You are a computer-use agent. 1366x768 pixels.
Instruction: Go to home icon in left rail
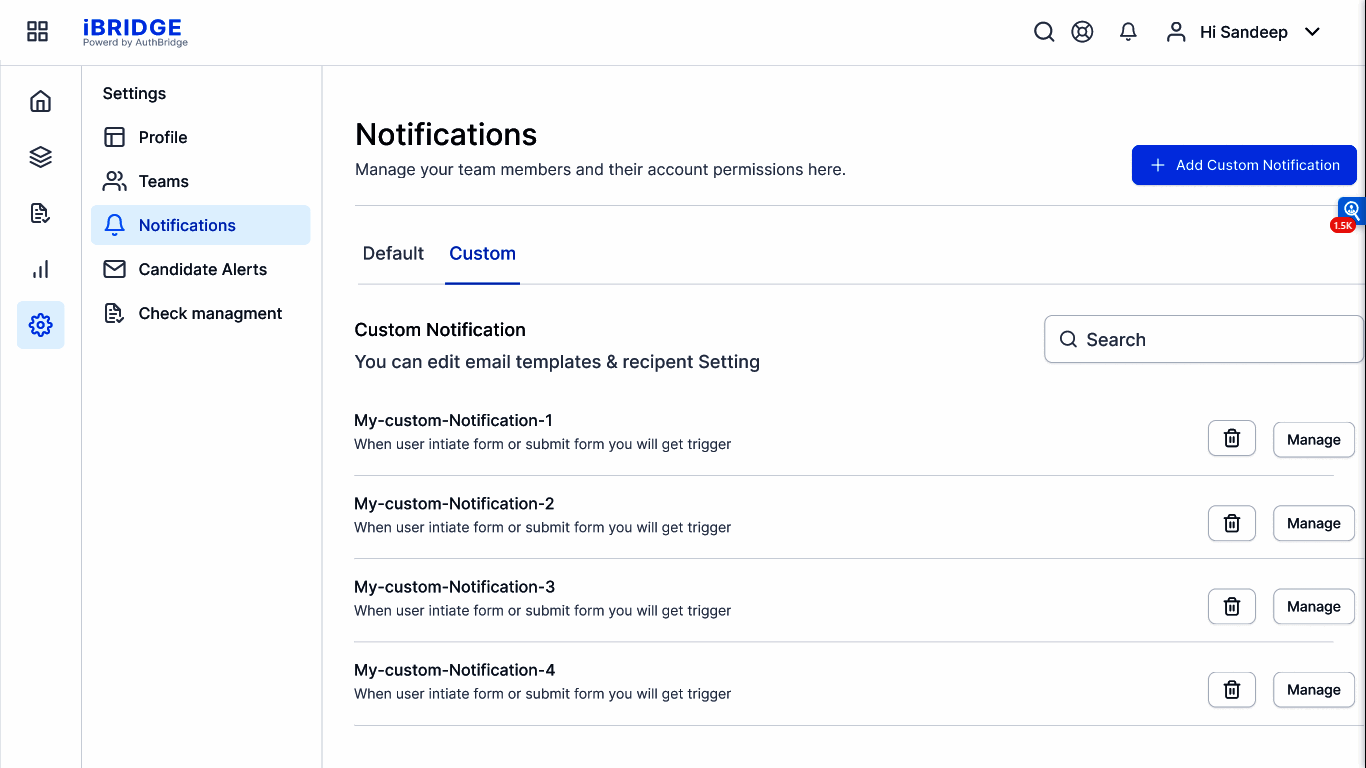(40, 101)
